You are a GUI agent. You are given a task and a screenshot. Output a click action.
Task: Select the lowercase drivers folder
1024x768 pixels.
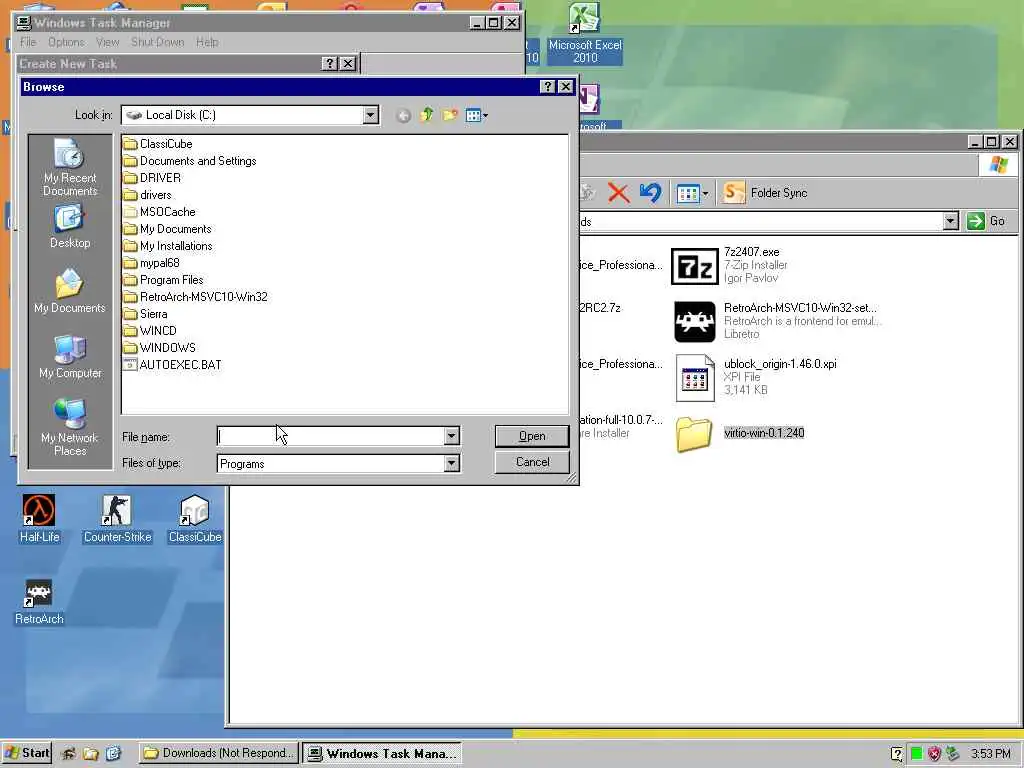coord(148,195)
